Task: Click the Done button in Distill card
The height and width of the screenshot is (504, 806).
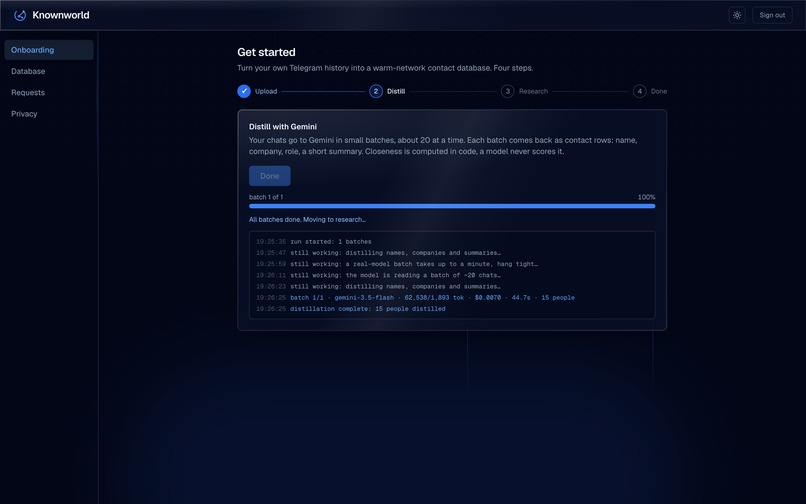Action: click(x=269, y=176)
